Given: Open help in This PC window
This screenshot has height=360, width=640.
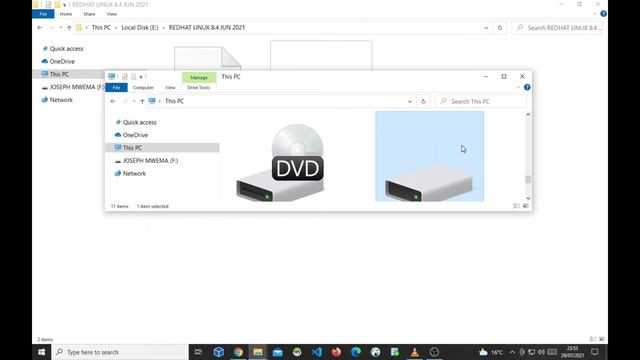Looking at the screenshot, I should [527, 87].
